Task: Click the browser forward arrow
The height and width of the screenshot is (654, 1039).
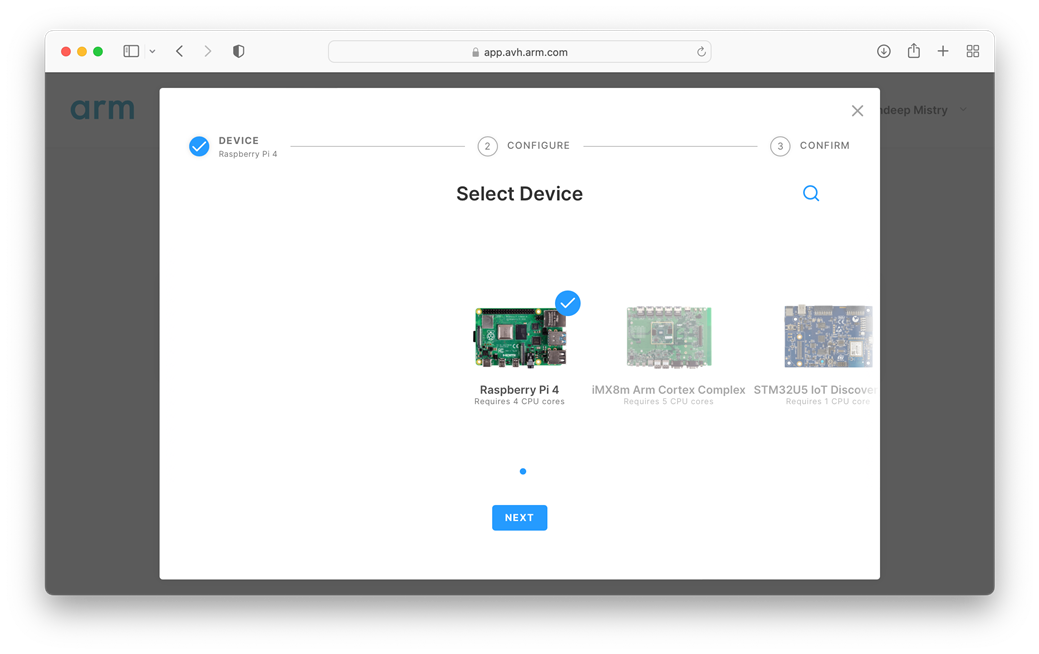Action: pyautogui.click(x=208, y=51)
